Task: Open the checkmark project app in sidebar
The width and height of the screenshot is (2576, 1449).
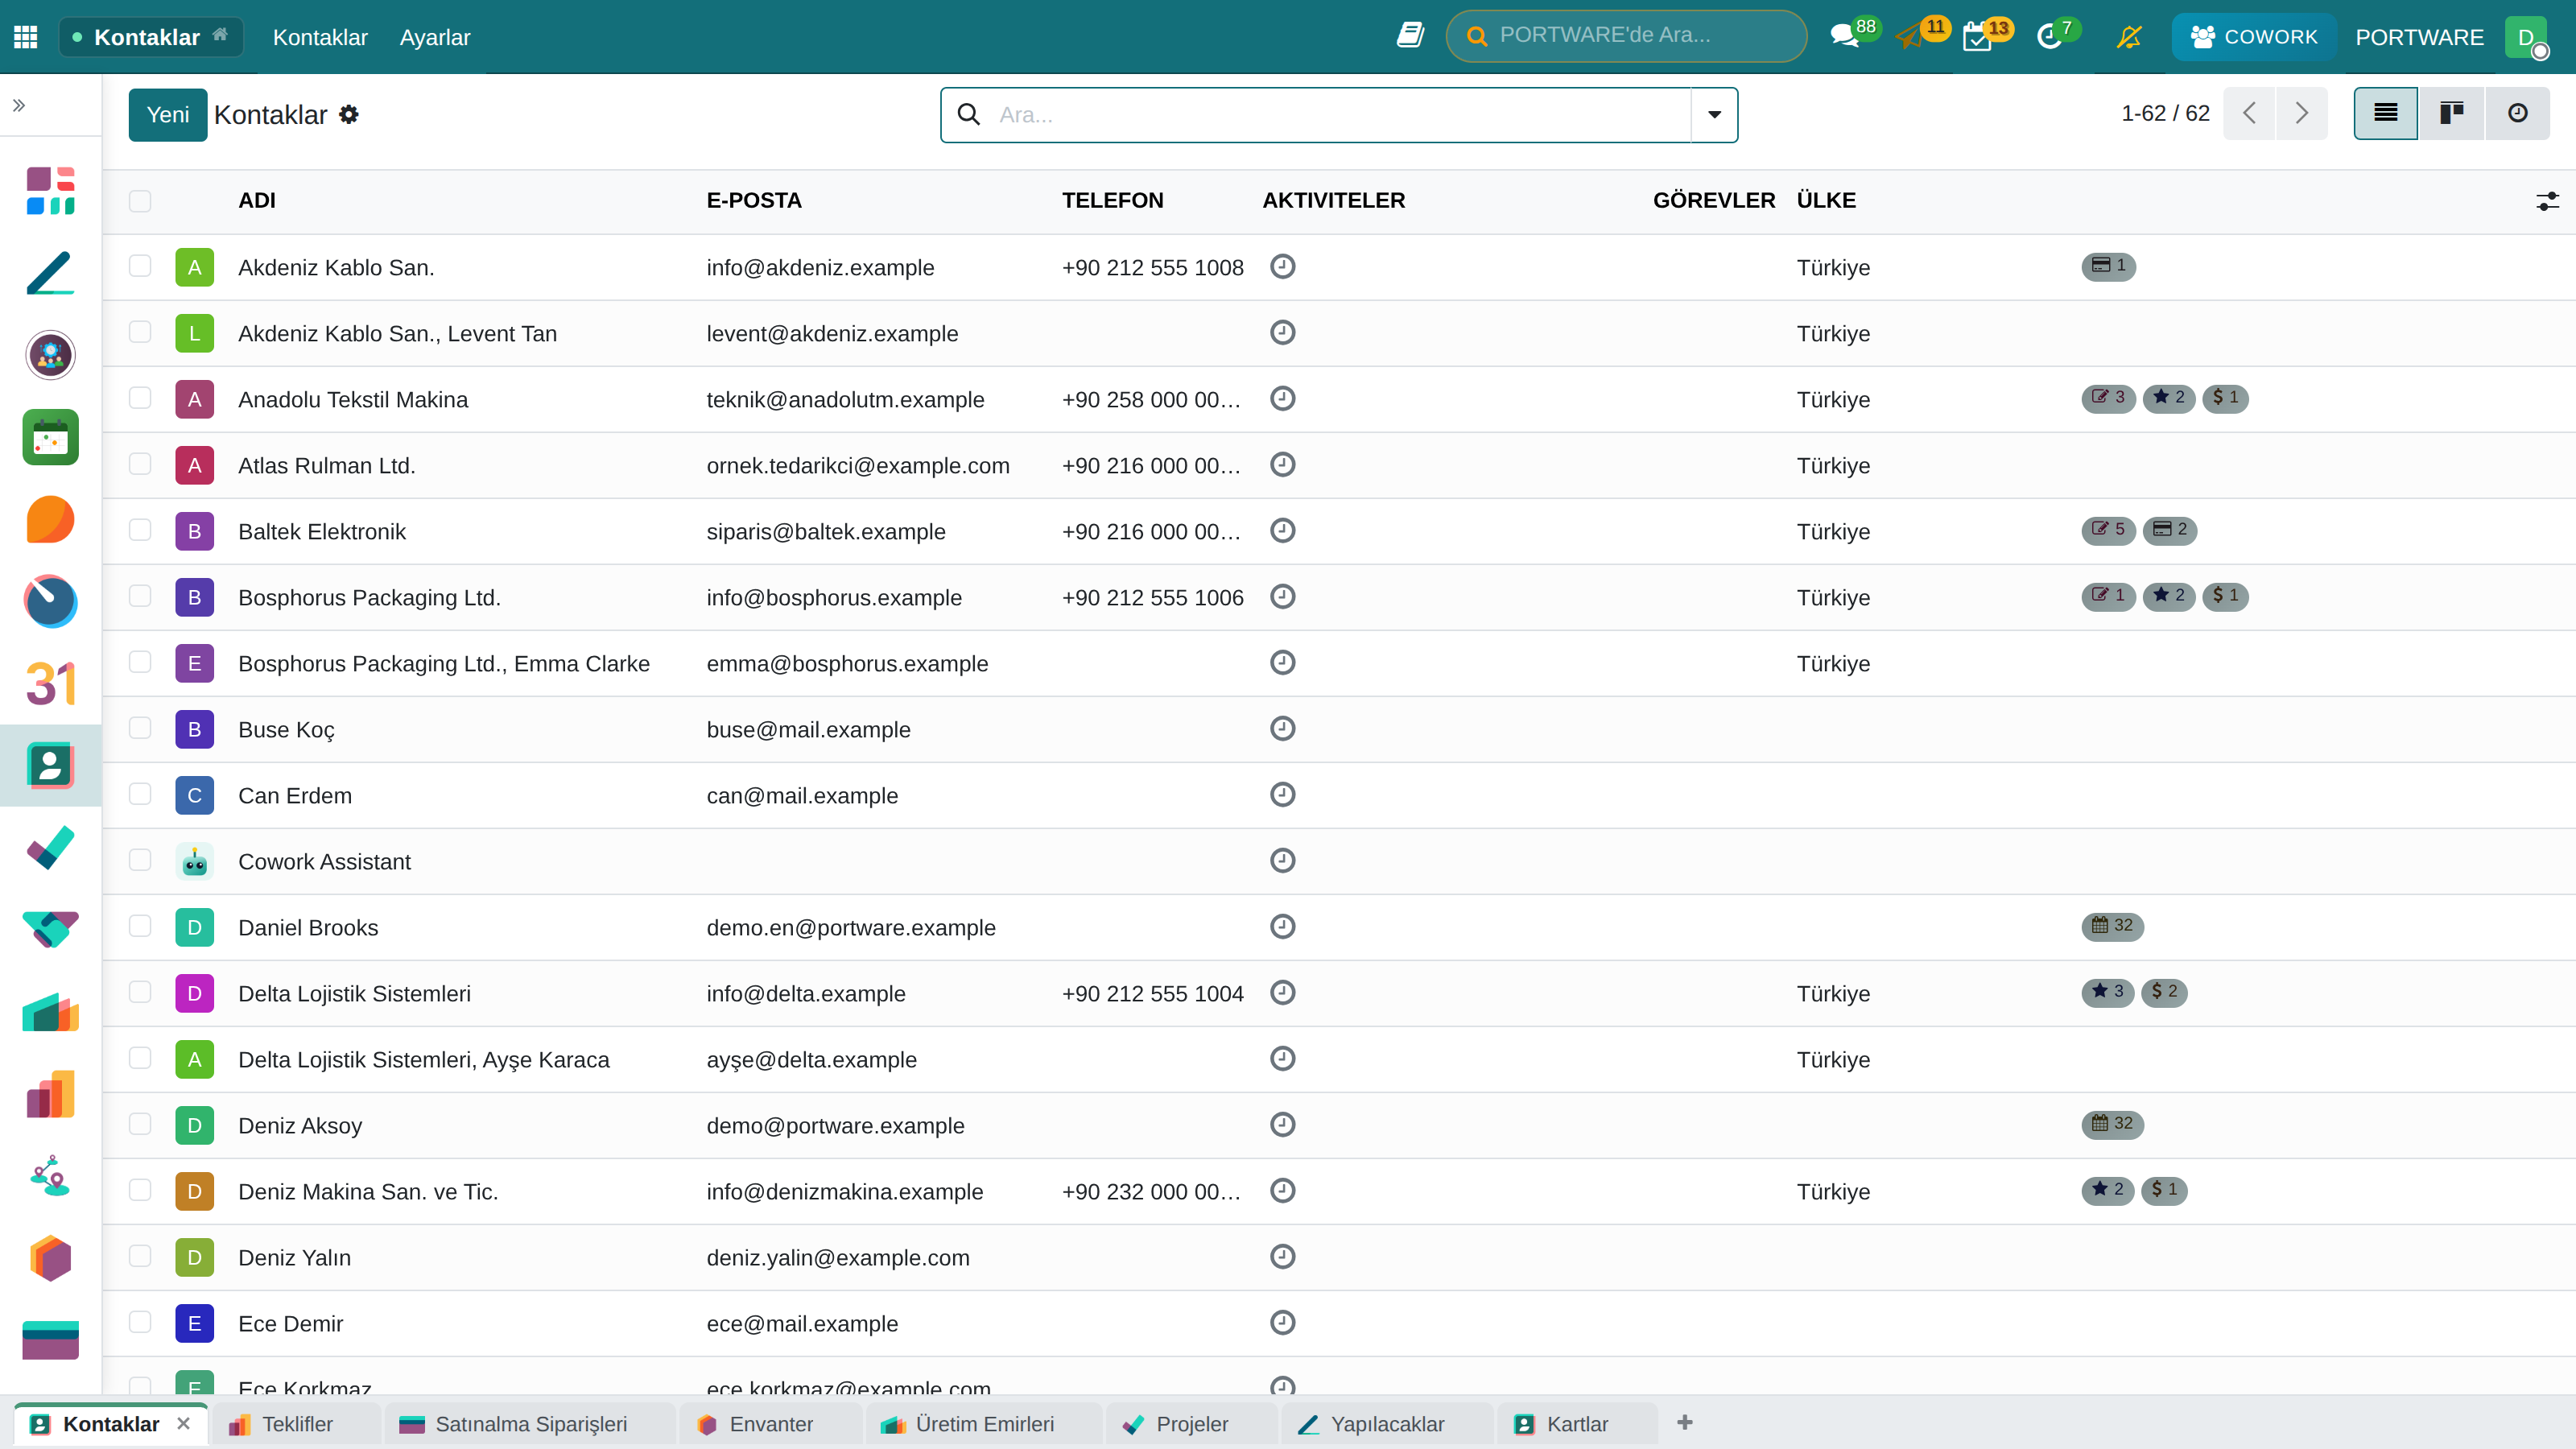Action: click(50, 848)
